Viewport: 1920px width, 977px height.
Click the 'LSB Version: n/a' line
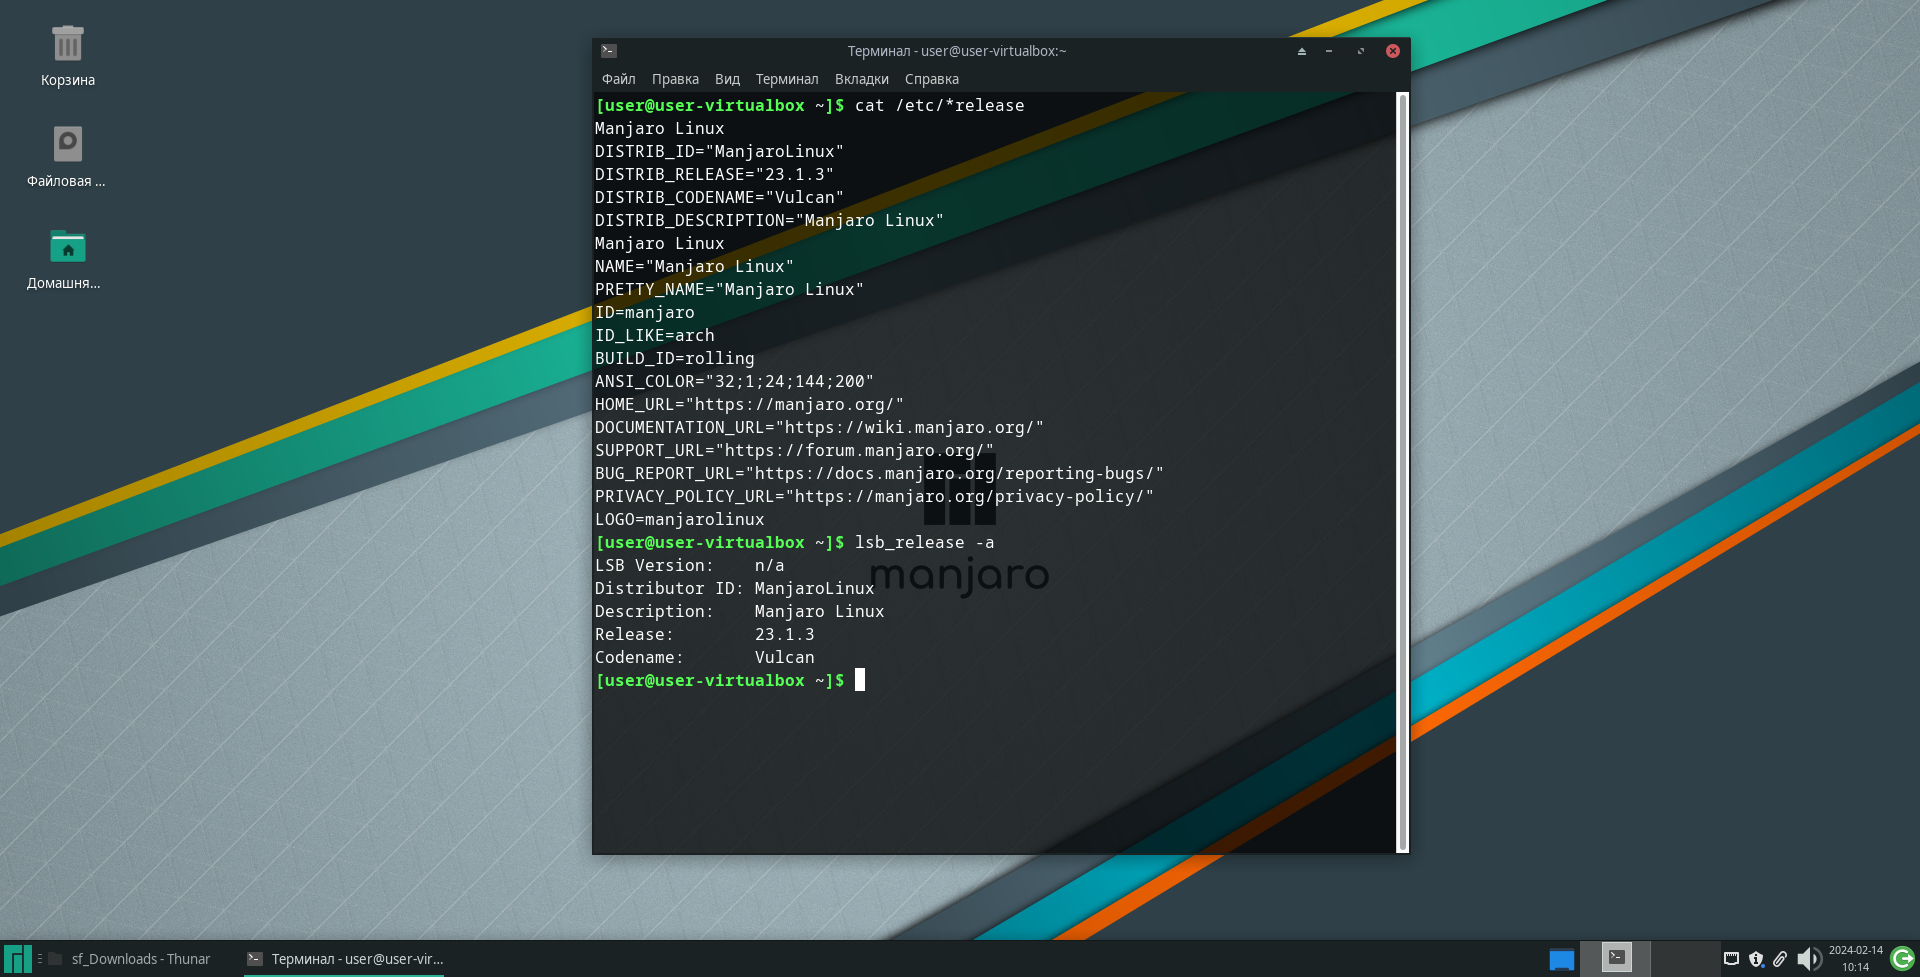click(x=689, y=566)
